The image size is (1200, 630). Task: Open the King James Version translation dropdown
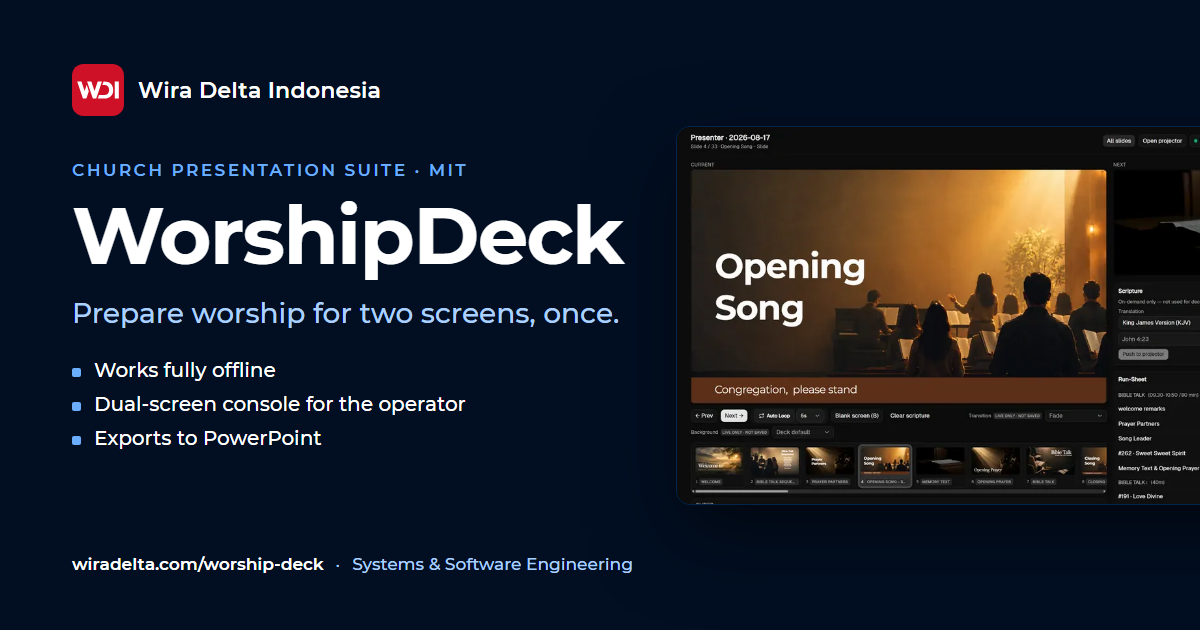coord(1159,323)
